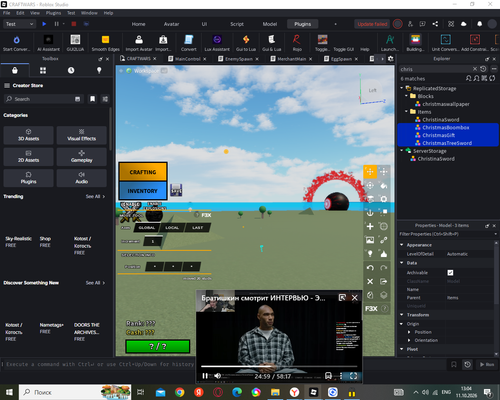500x400 pixels.
Task: Click the Update failed button
Action: tap(372, 24)
